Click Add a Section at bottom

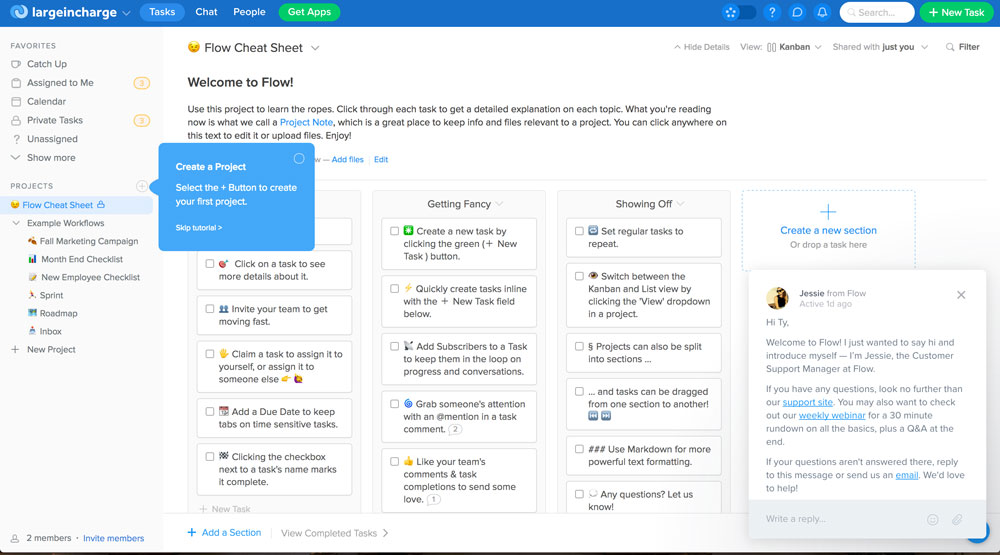(224, 533)
